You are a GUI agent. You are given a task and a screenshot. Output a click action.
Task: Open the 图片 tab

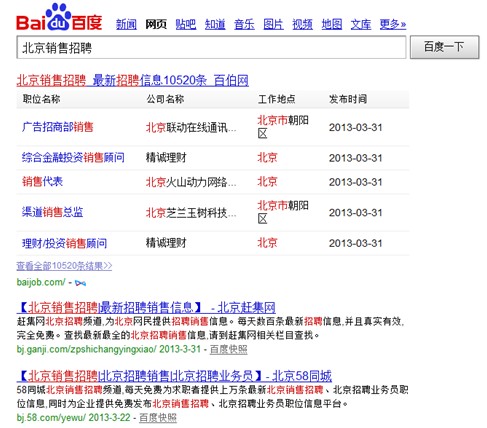(273, 24)
